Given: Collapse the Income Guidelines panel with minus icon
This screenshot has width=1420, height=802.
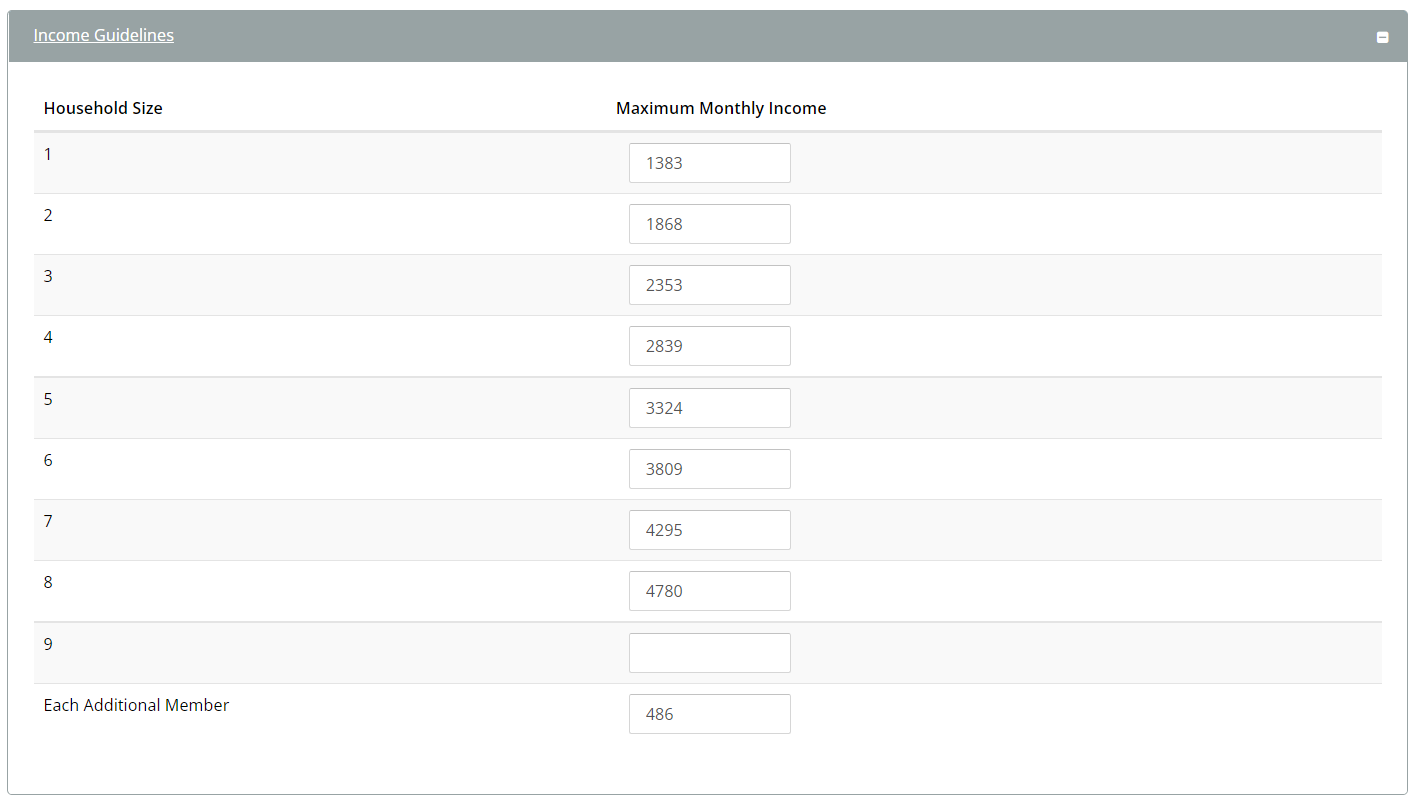Looking at the screenshot, I should pos(1382,37).
